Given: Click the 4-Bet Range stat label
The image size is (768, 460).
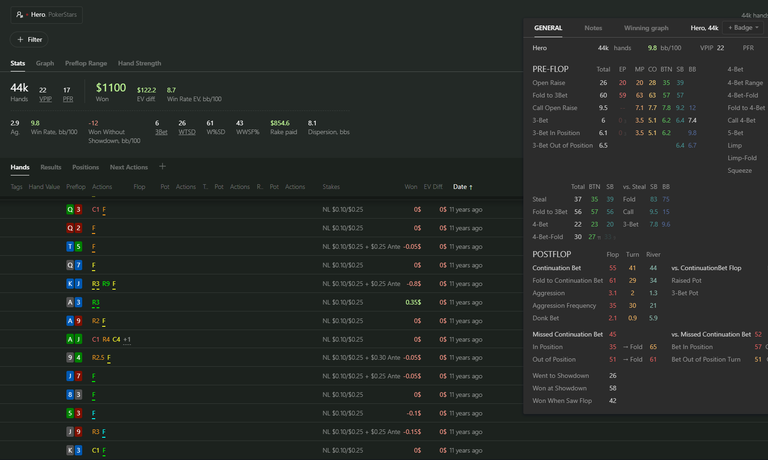Looking at the screenshot, I should pos(745,83).
